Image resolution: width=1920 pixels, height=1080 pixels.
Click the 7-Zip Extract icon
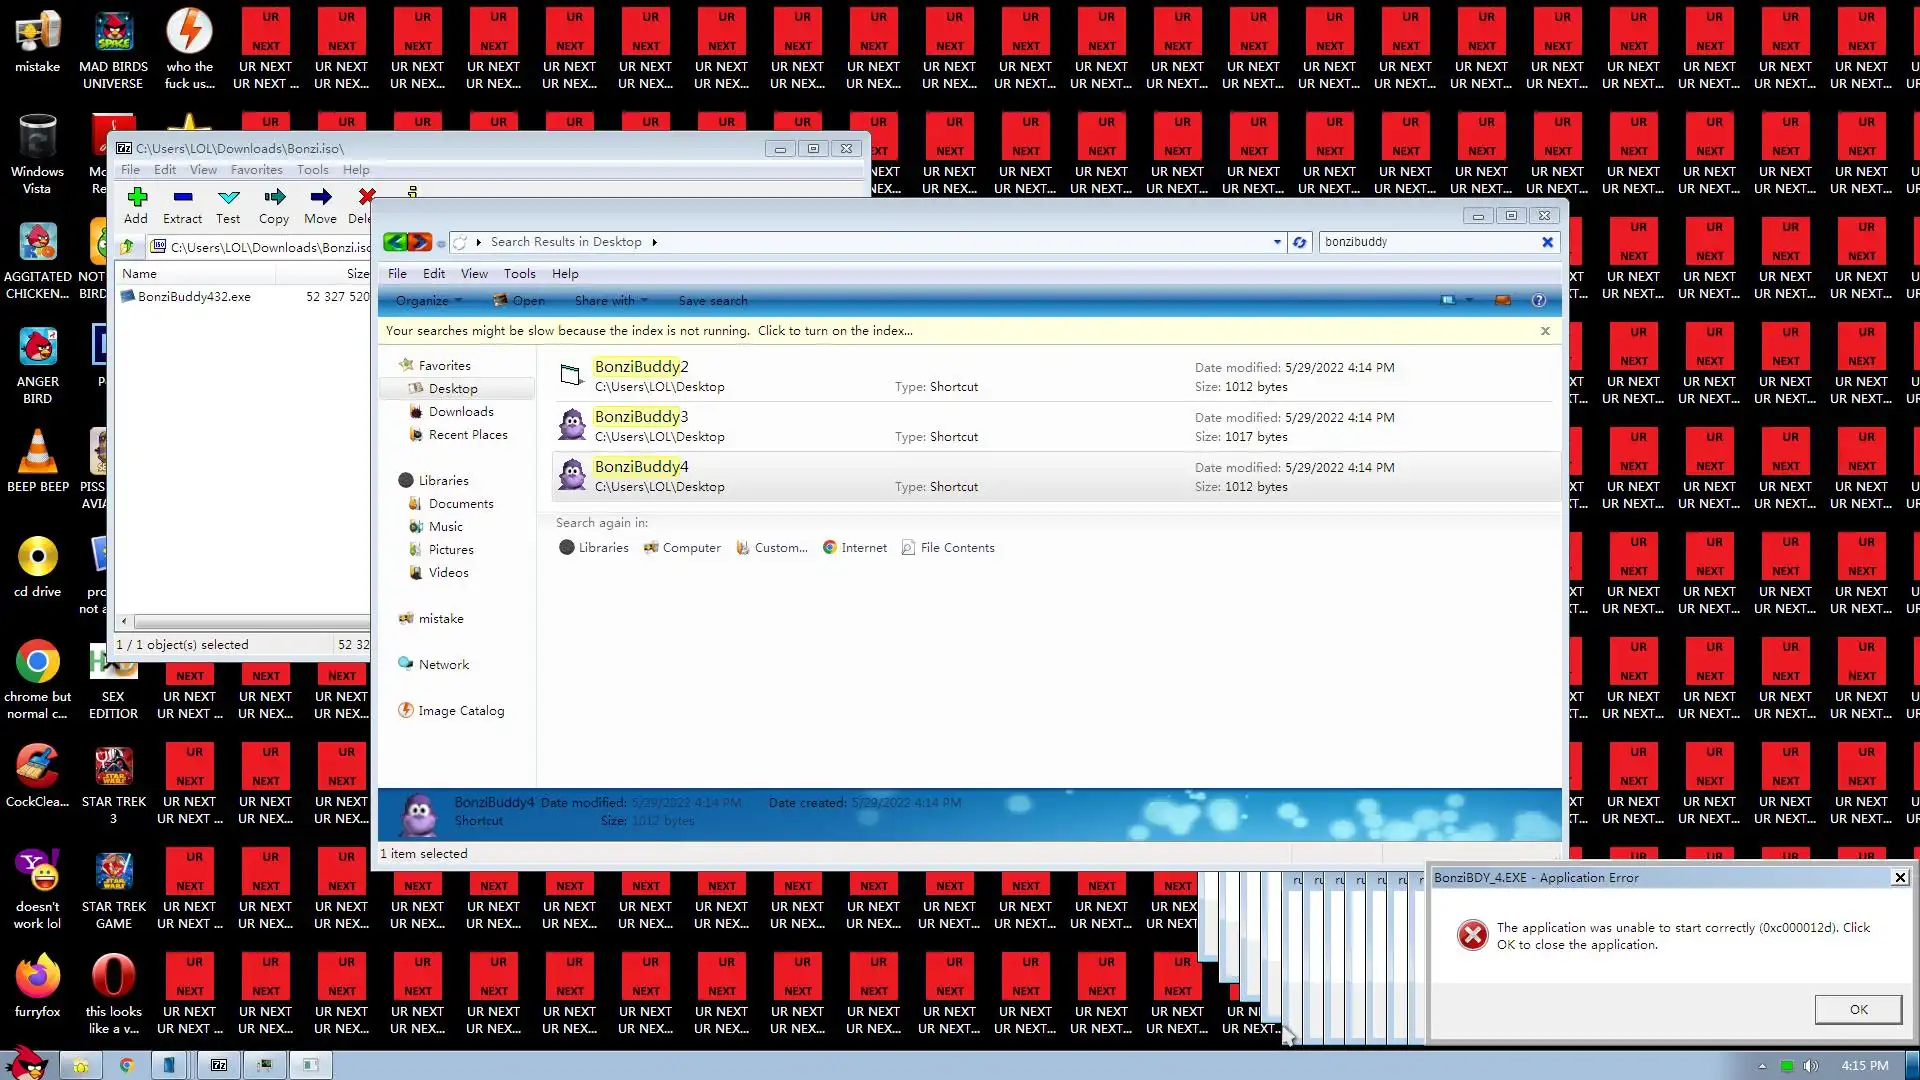click(x=182, y=197)
